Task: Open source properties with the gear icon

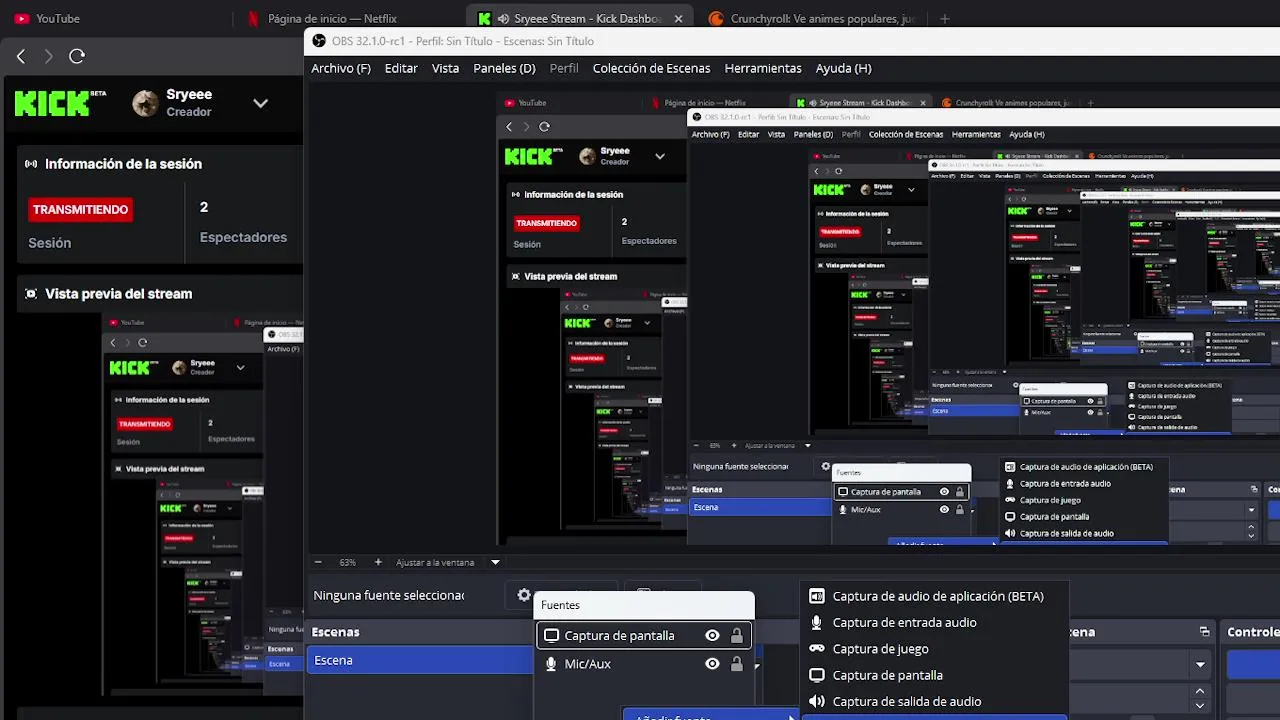Action: coord(524,595)
